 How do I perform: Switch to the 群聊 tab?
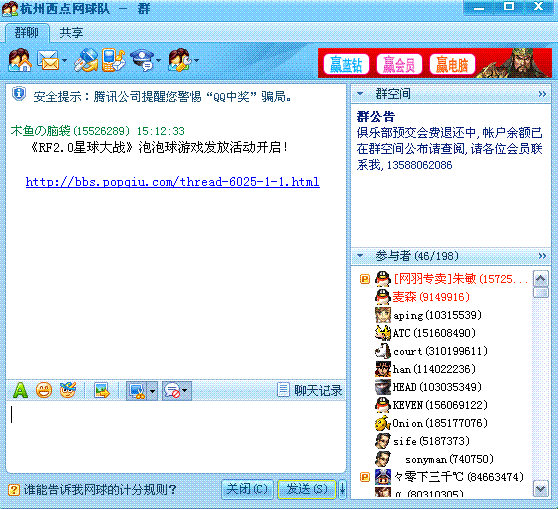click(x=27, y=33)
